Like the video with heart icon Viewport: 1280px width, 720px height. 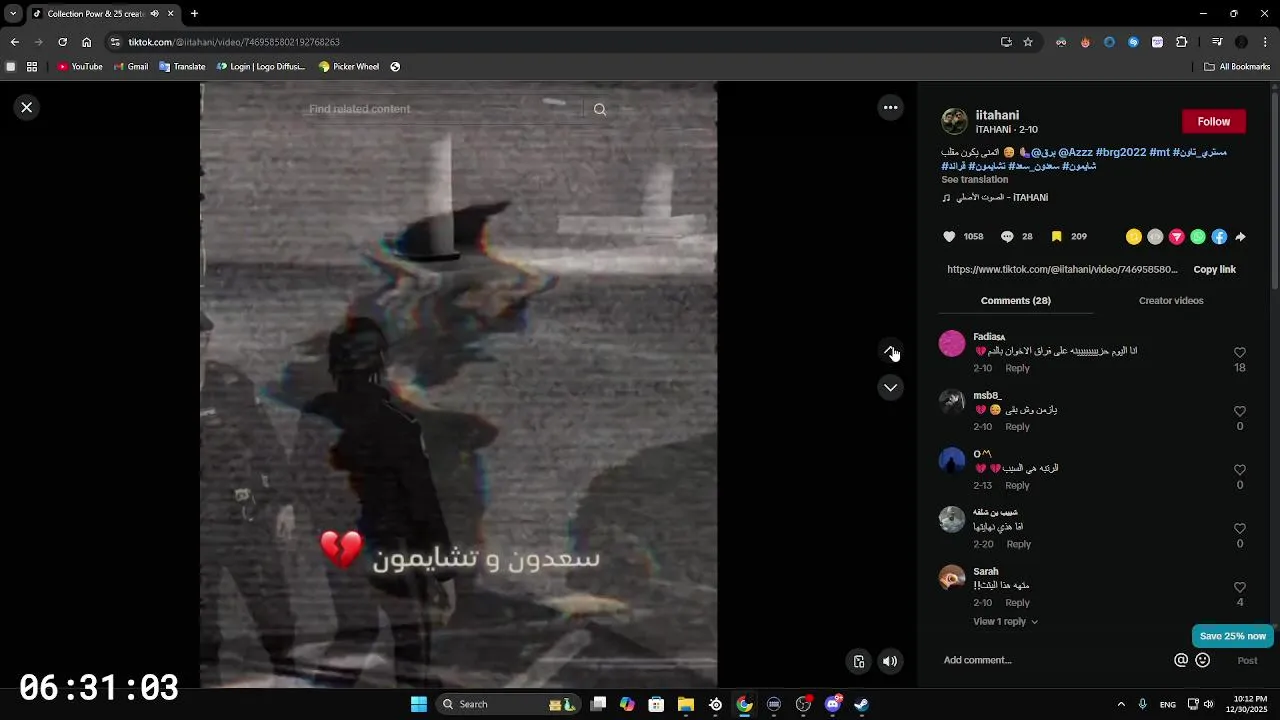[x=950, y=237]
